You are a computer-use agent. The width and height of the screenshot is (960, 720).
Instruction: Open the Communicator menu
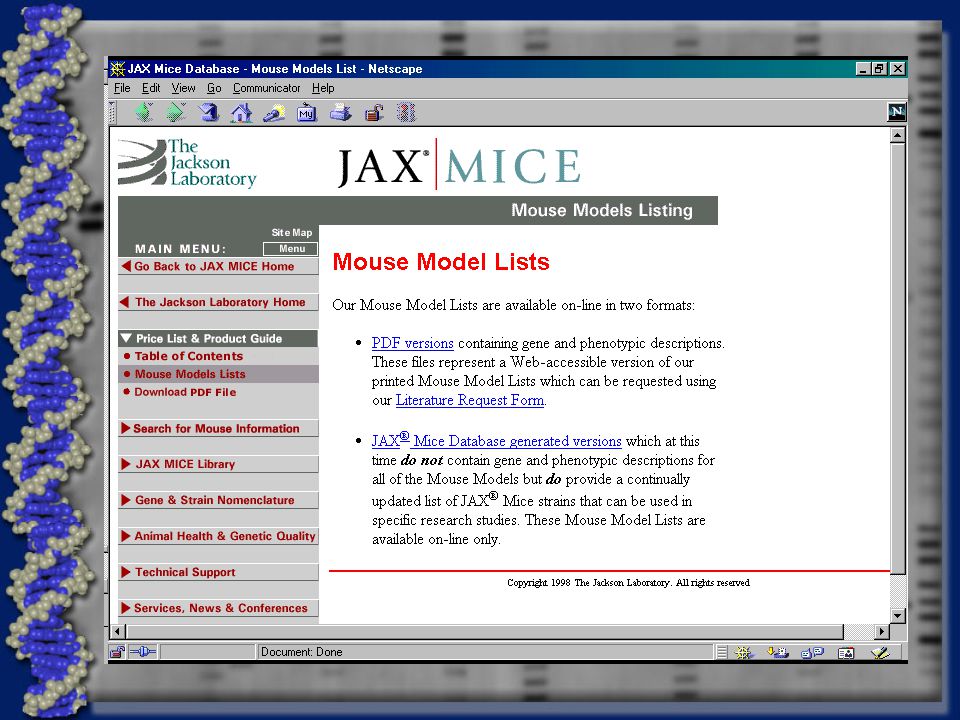(266, 88)
